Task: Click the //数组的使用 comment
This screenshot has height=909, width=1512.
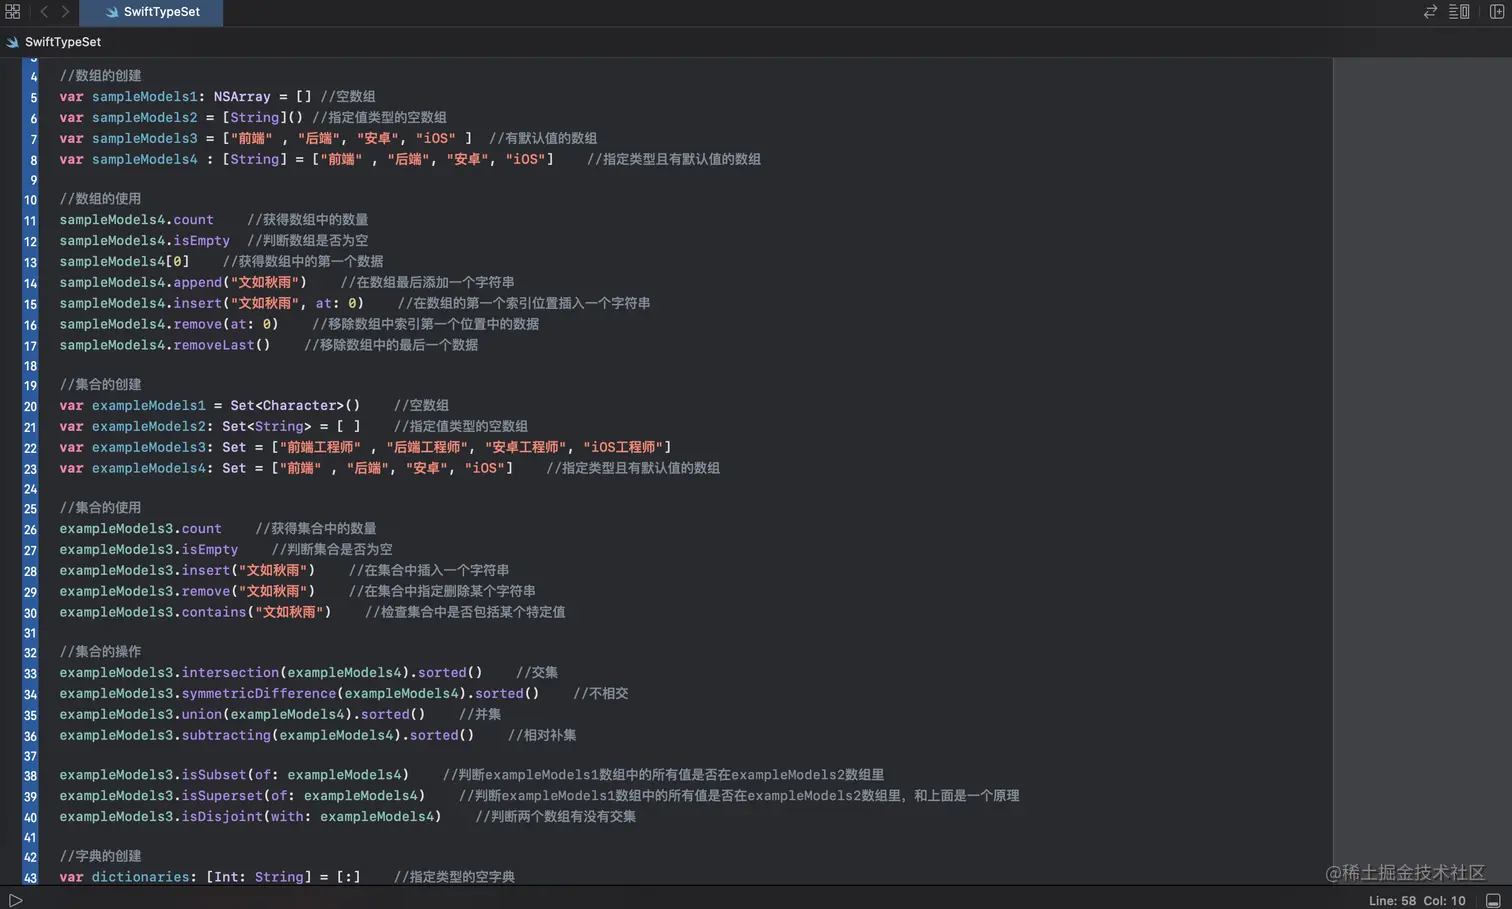Action: point(100,199)
